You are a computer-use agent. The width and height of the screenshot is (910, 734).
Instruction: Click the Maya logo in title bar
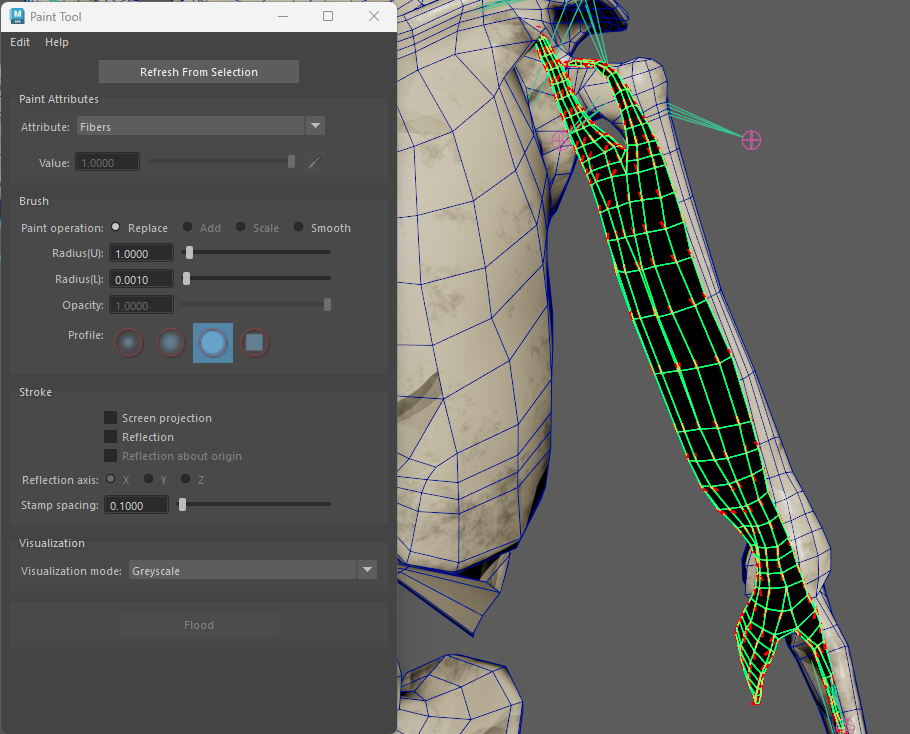[x=19, y=16]
